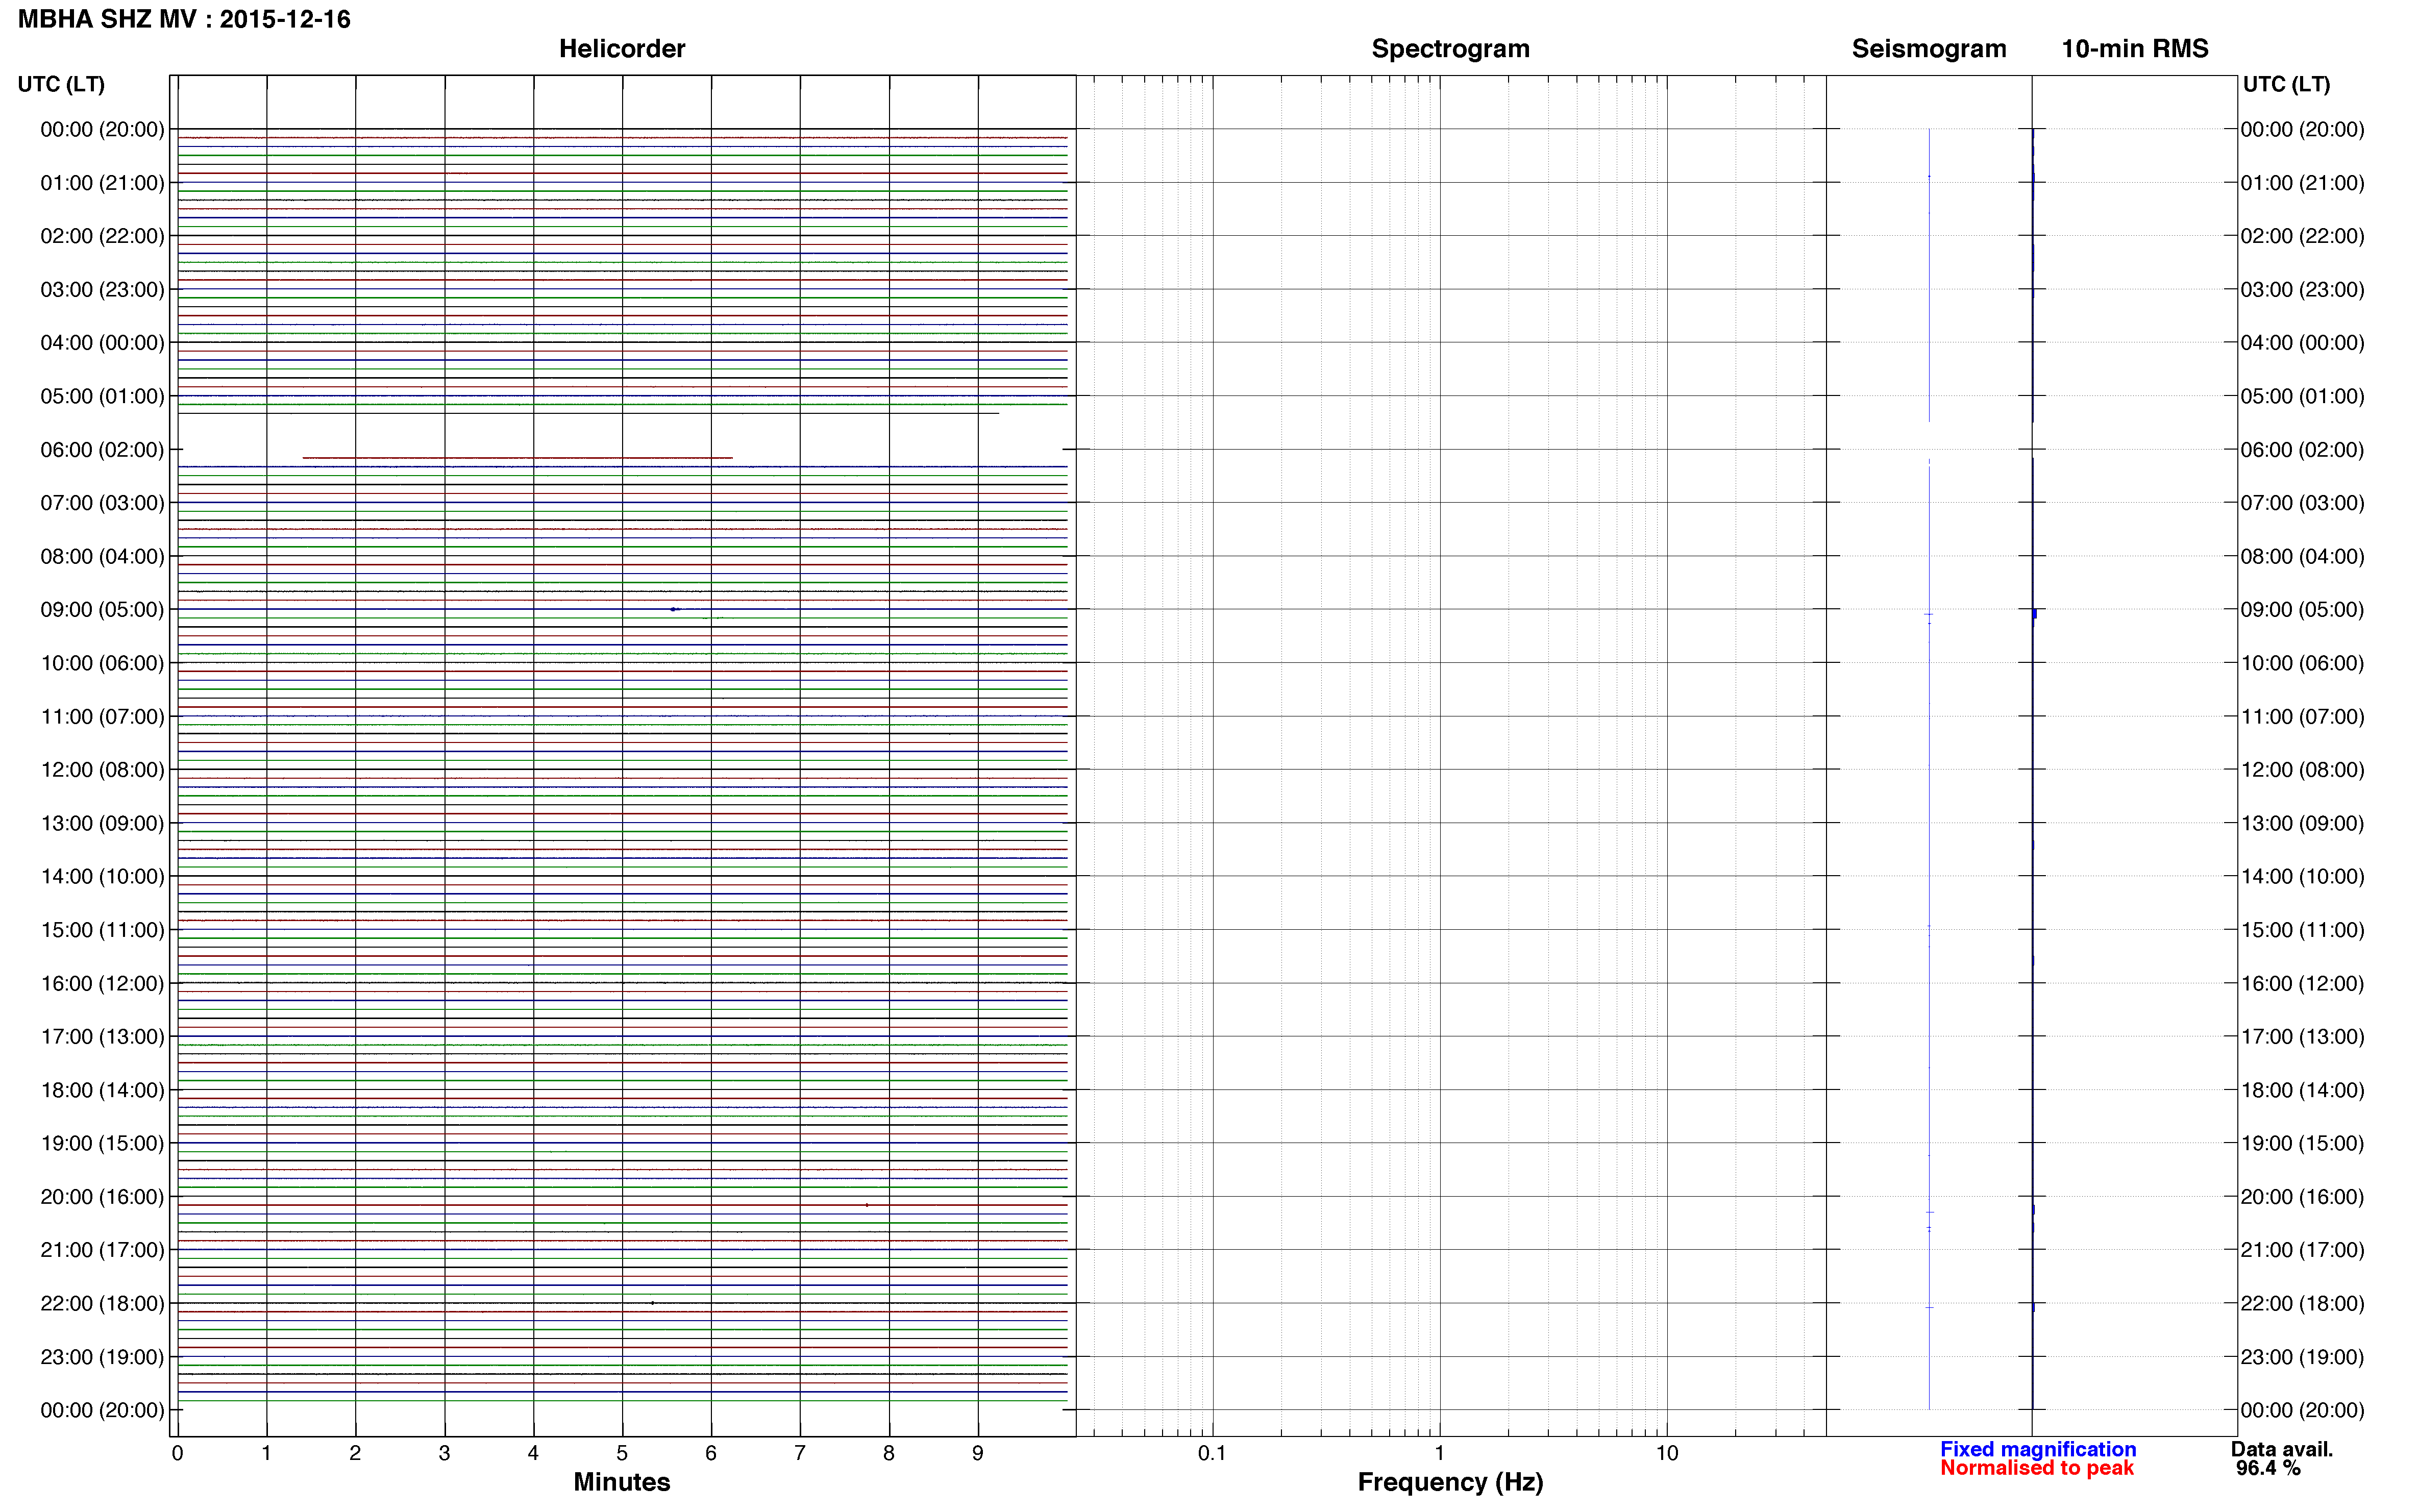The height and width of the screenshot is (1512, 2419).
Task: Click '12:00 (08:00)' on the left time axis
Action: click(102, 770)
